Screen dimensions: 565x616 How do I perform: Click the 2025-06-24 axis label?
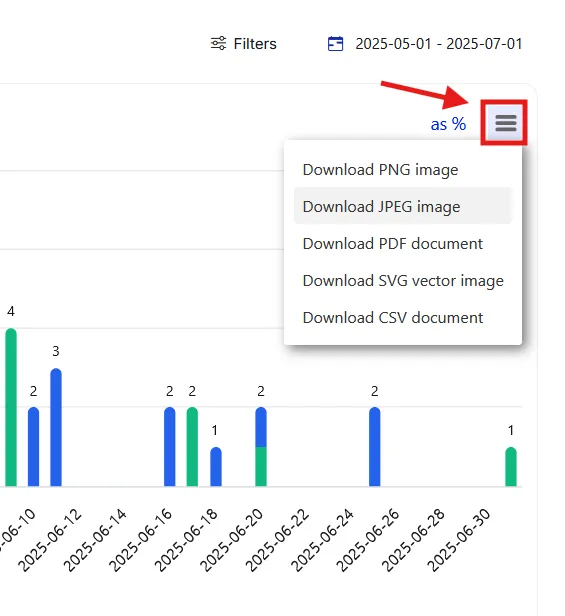click(322, 540)
